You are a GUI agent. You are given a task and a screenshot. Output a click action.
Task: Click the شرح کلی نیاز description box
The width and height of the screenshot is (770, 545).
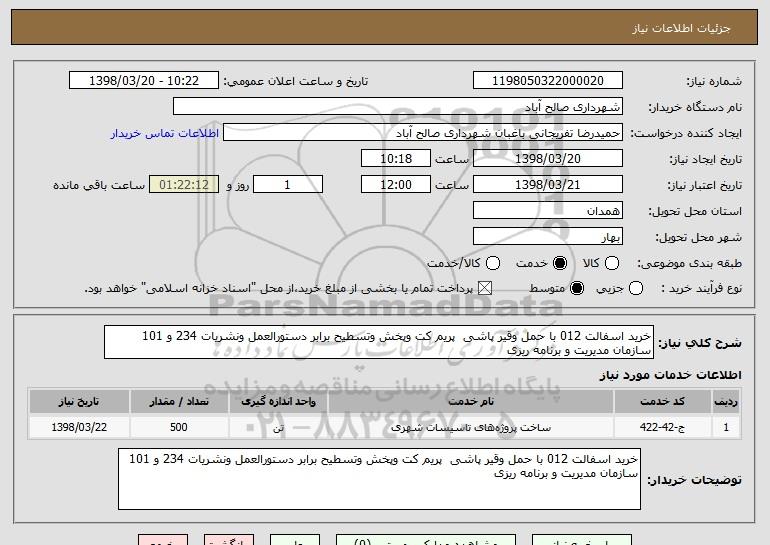coord(379,342)
